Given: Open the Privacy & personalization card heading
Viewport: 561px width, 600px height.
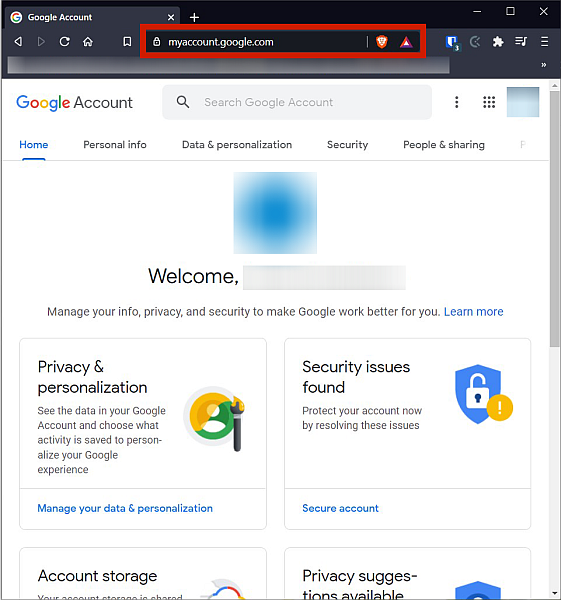Looking at the screenshot, I should point(92,377).
